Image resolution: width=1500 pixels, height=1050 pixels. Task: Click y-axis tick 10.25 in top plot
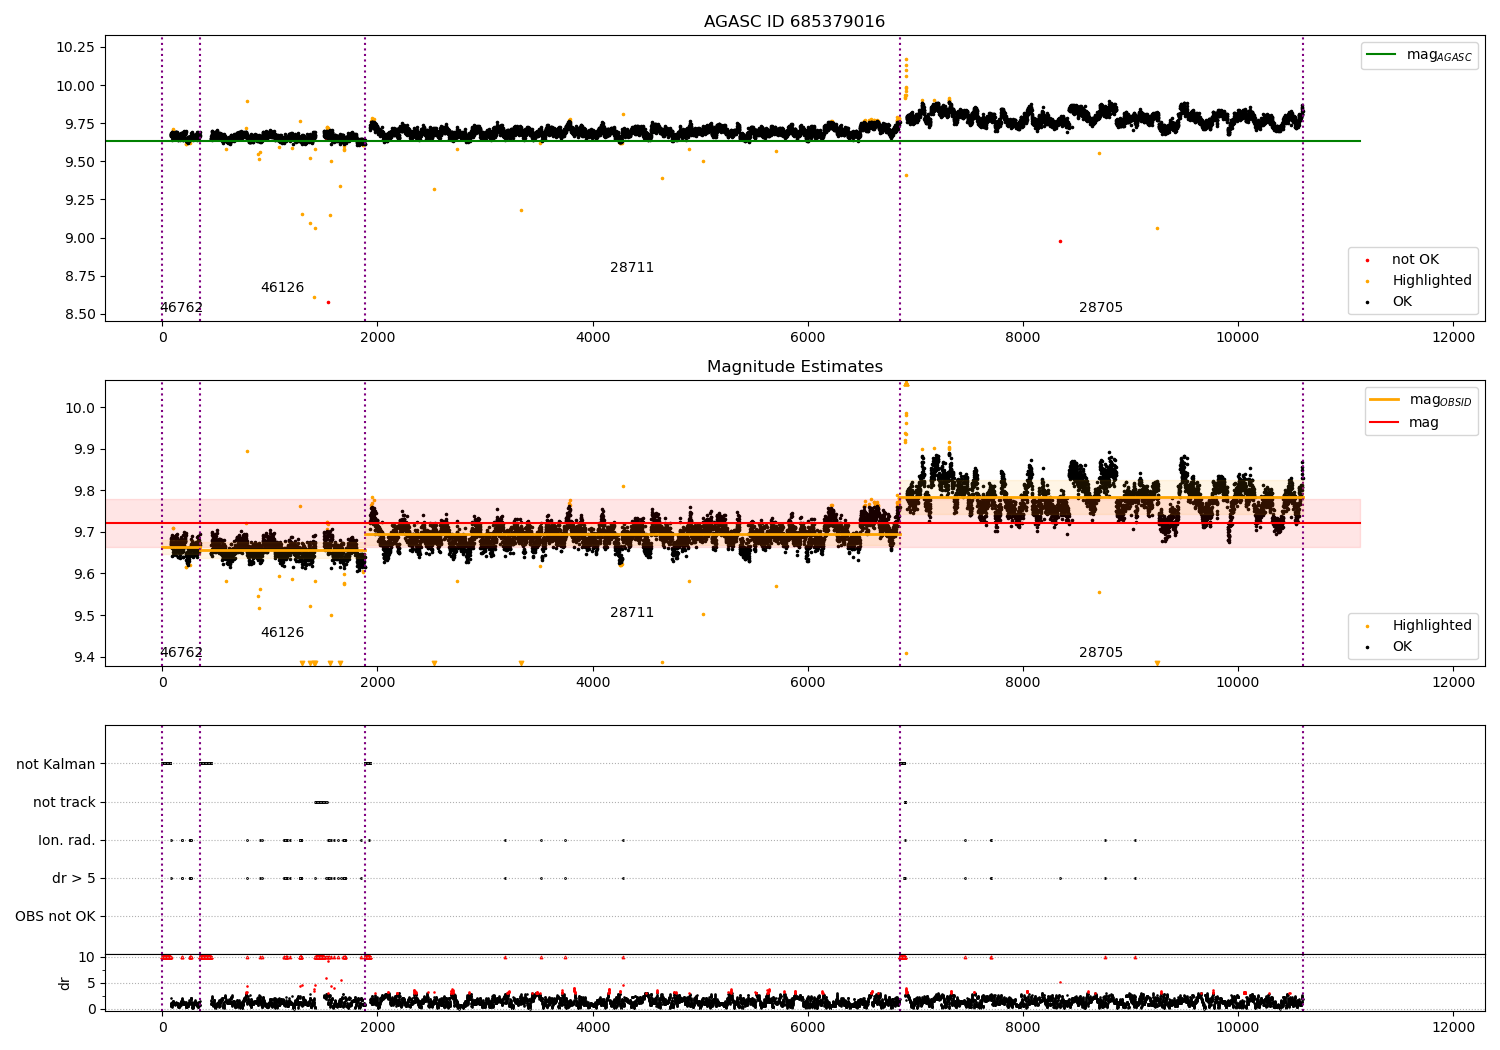74,48
